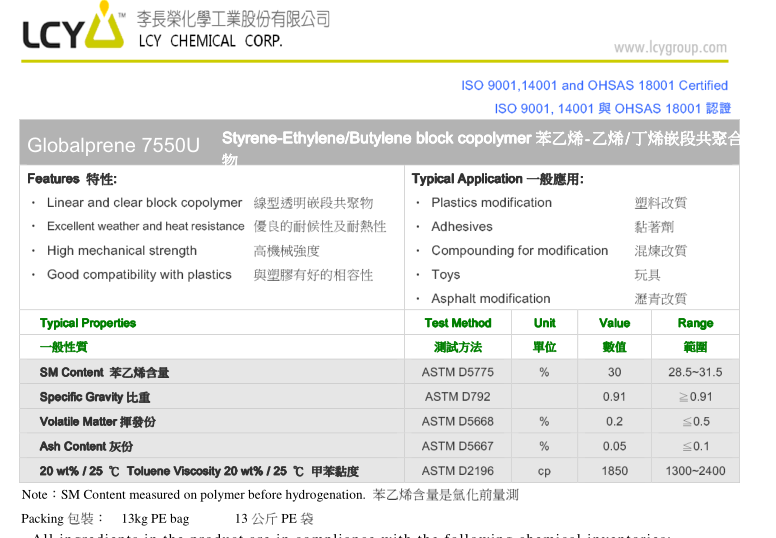Select the 'SM Content' row label
Image resolution: width=776 pixels, height=538 pixels.
(104, 372)
